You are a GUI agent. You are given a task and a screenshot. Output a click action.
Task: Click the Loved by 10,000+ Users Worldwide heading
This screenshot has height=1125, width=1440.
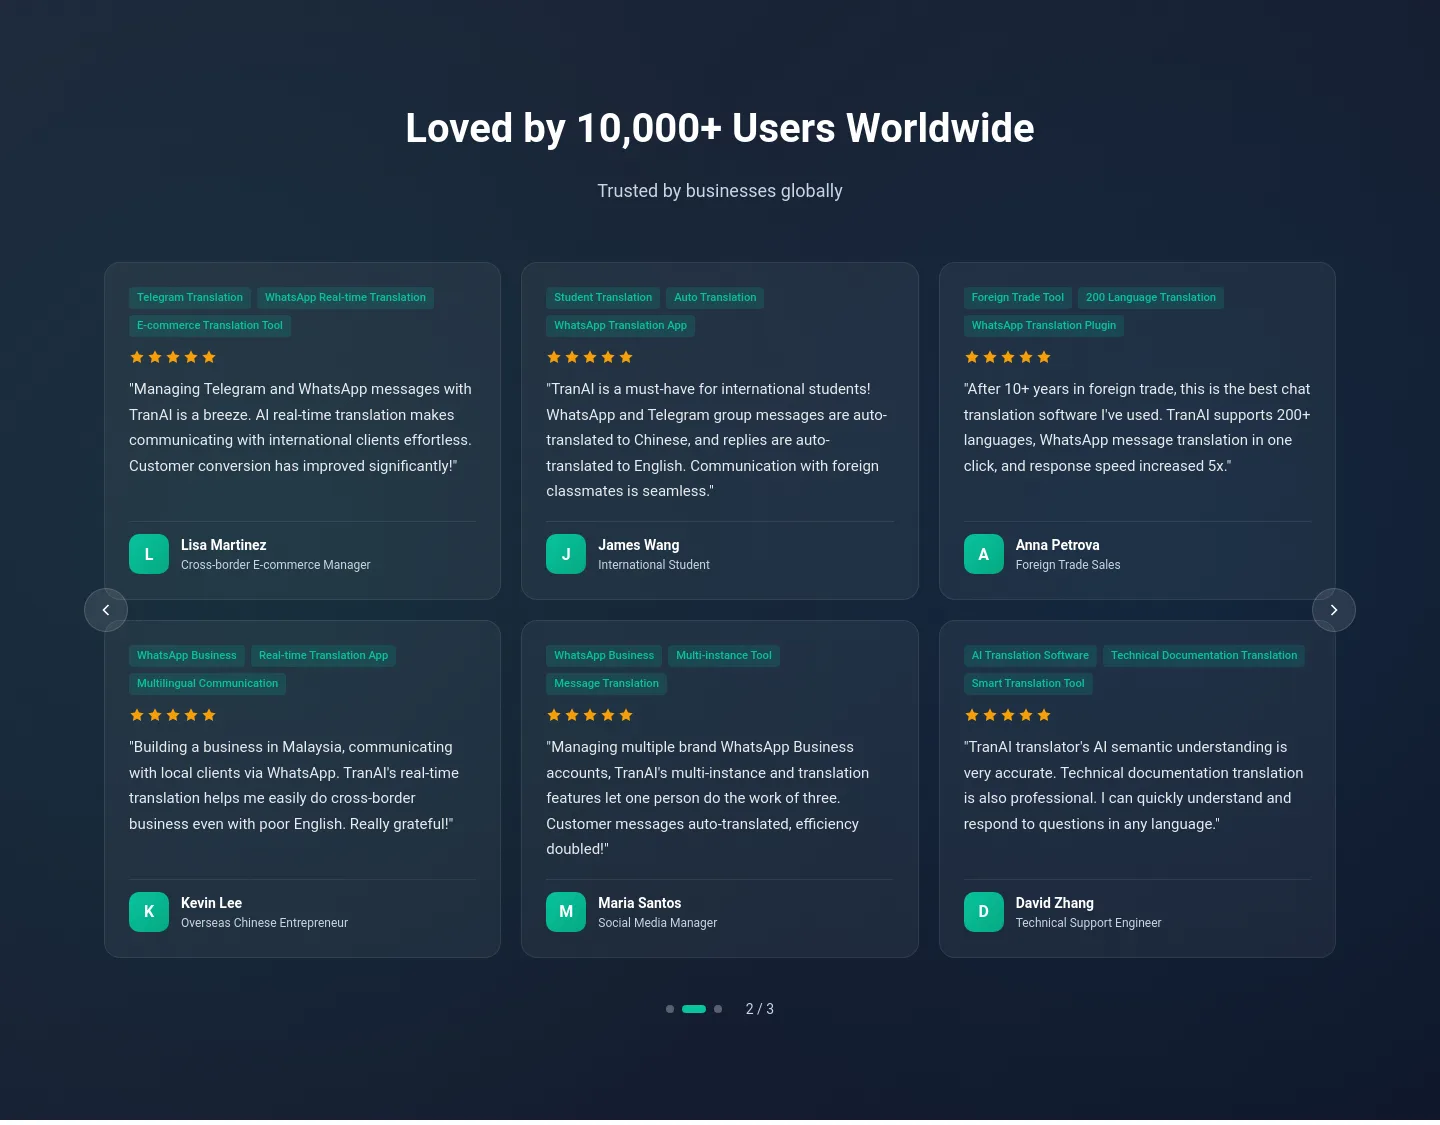[720, 129]
